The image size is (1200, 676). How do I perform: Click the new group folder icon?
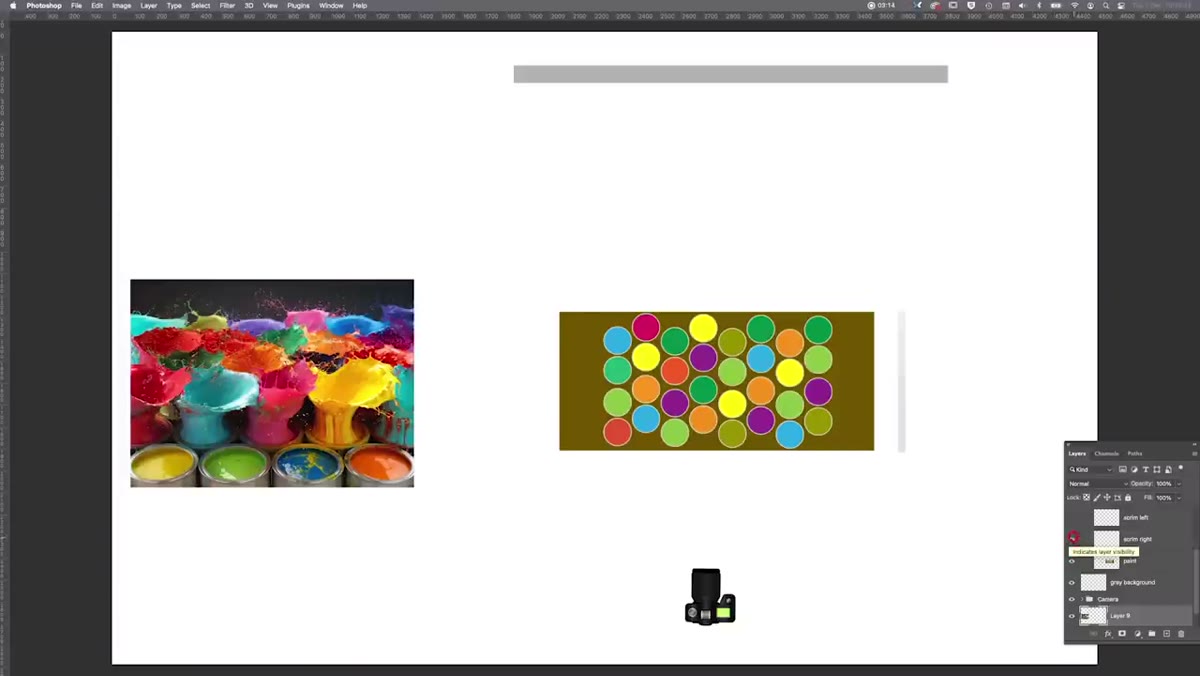1152,633
